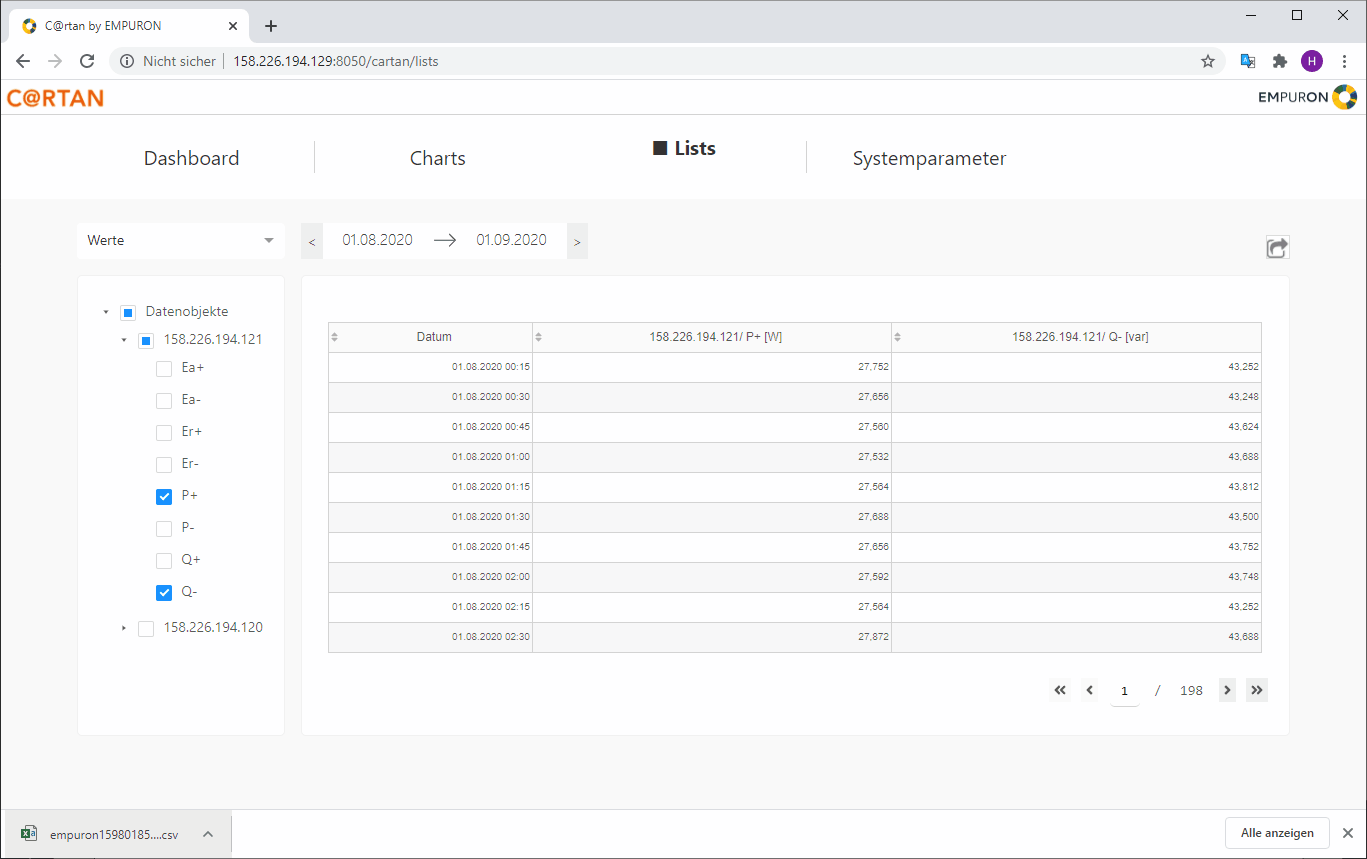Open a new browser tab
The height and width of the screenshot is (859, 1367).
(x=271, y=26)
